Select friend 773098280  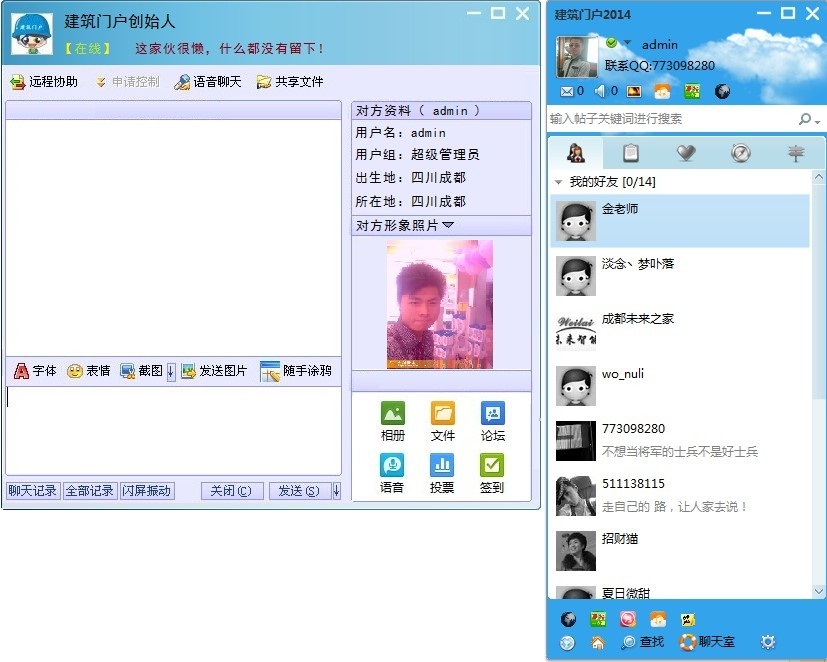[679, 440]
